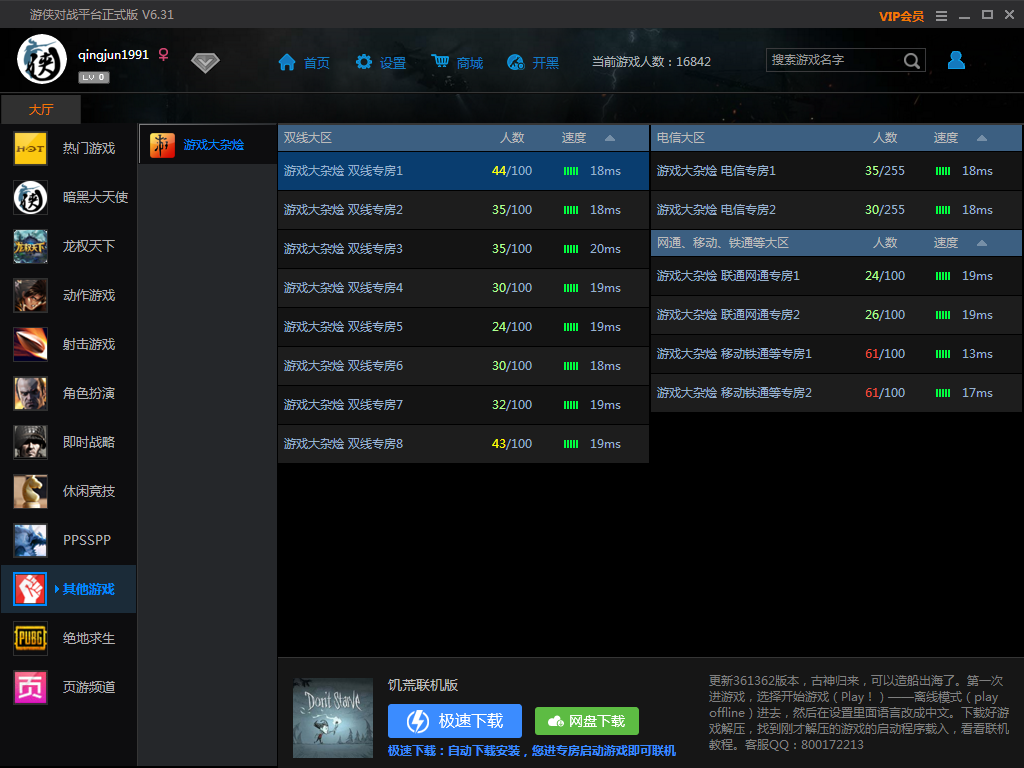
Task: Select room 双线专房4
Action: click(x=463, y=288)
